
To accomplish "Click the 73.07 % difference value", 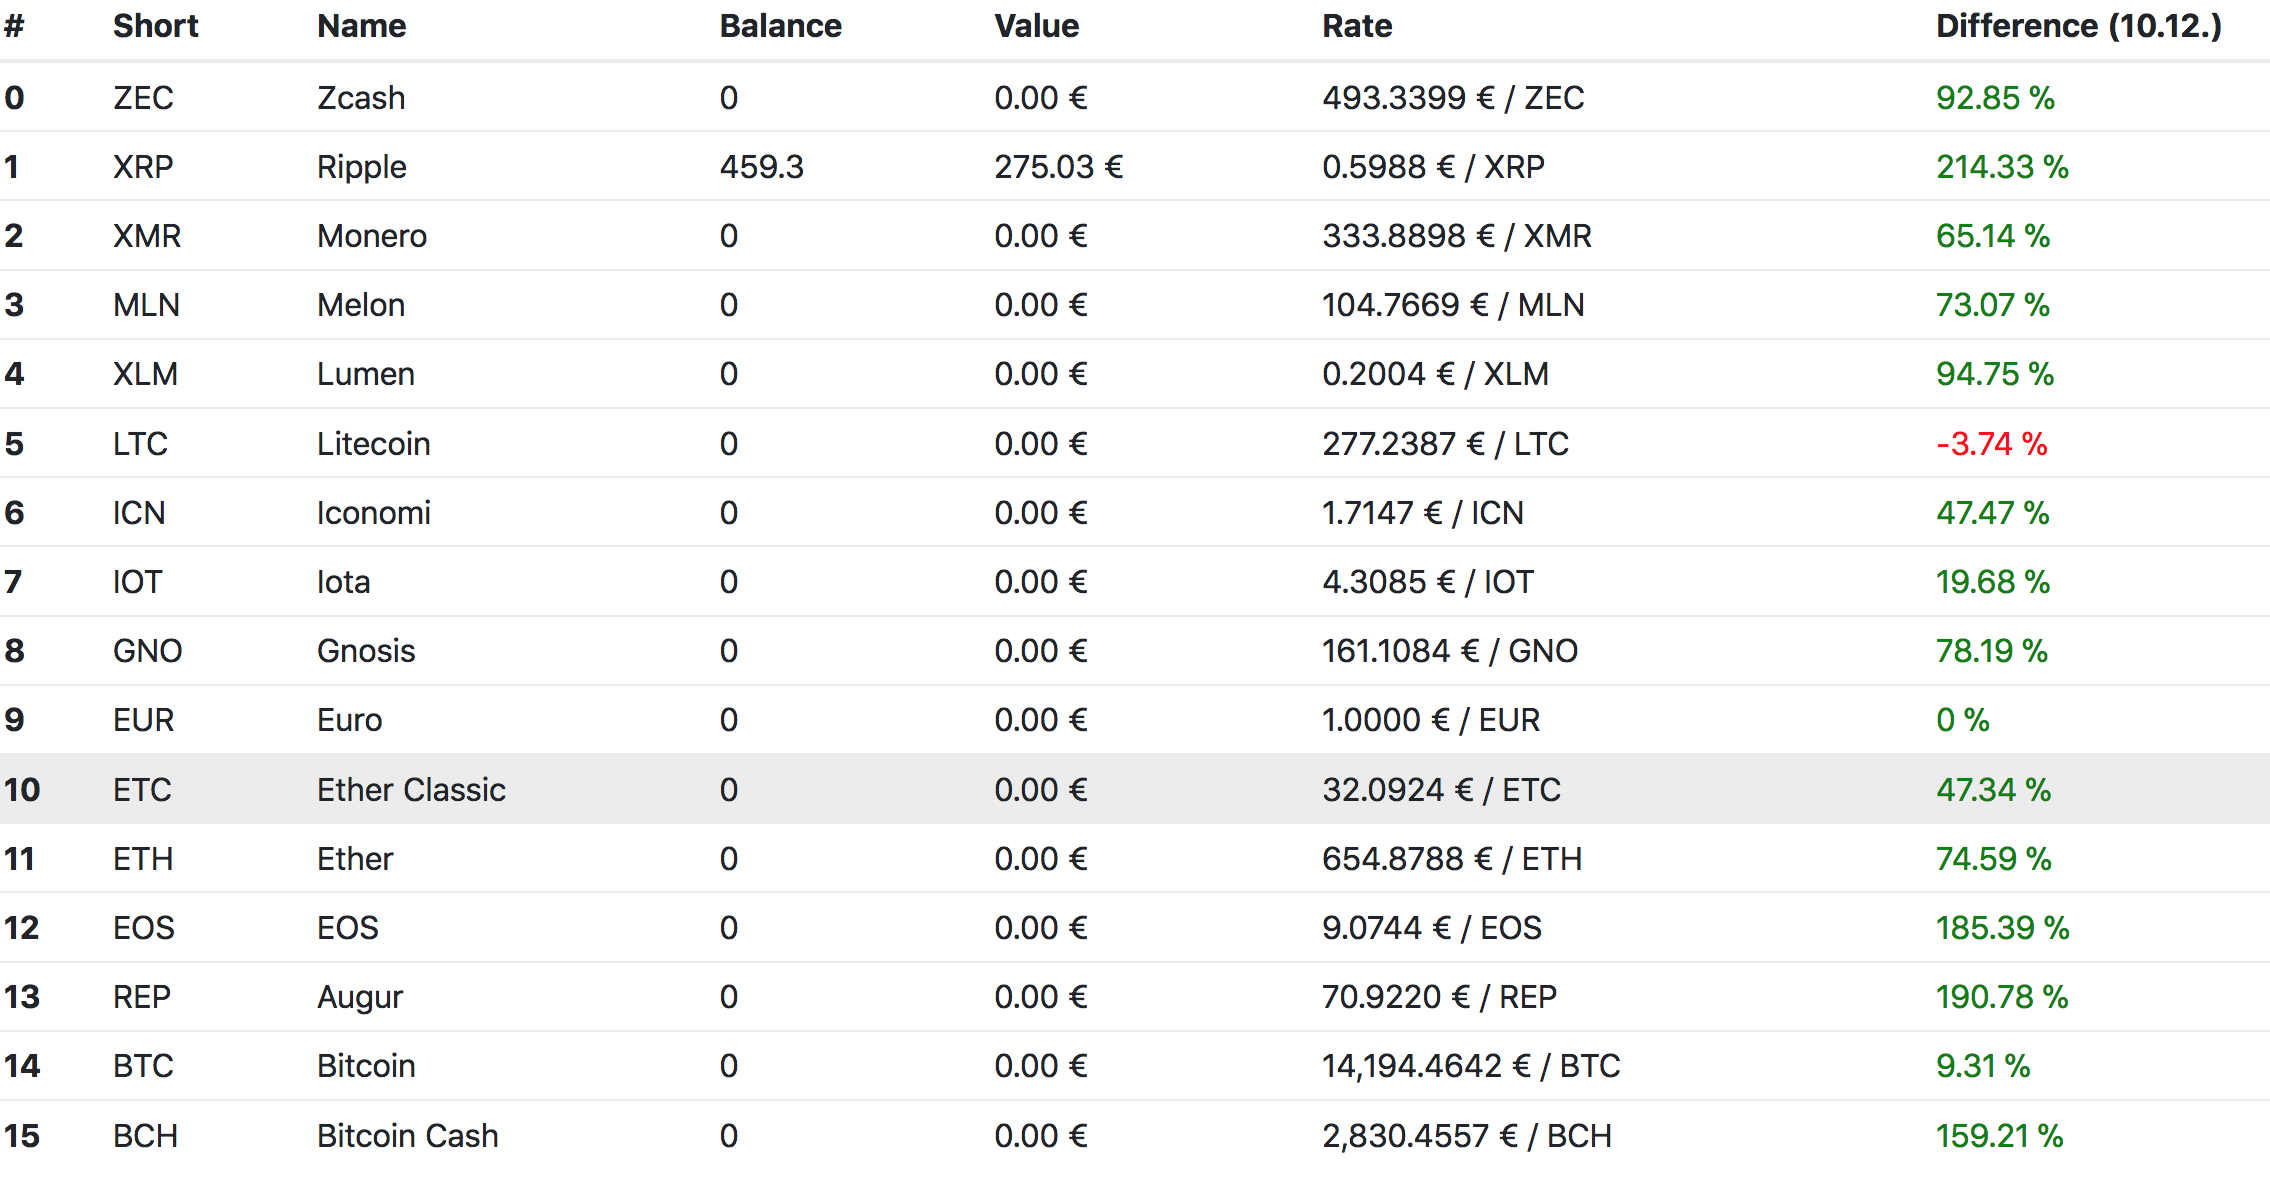I will [x=1993, y=305].
